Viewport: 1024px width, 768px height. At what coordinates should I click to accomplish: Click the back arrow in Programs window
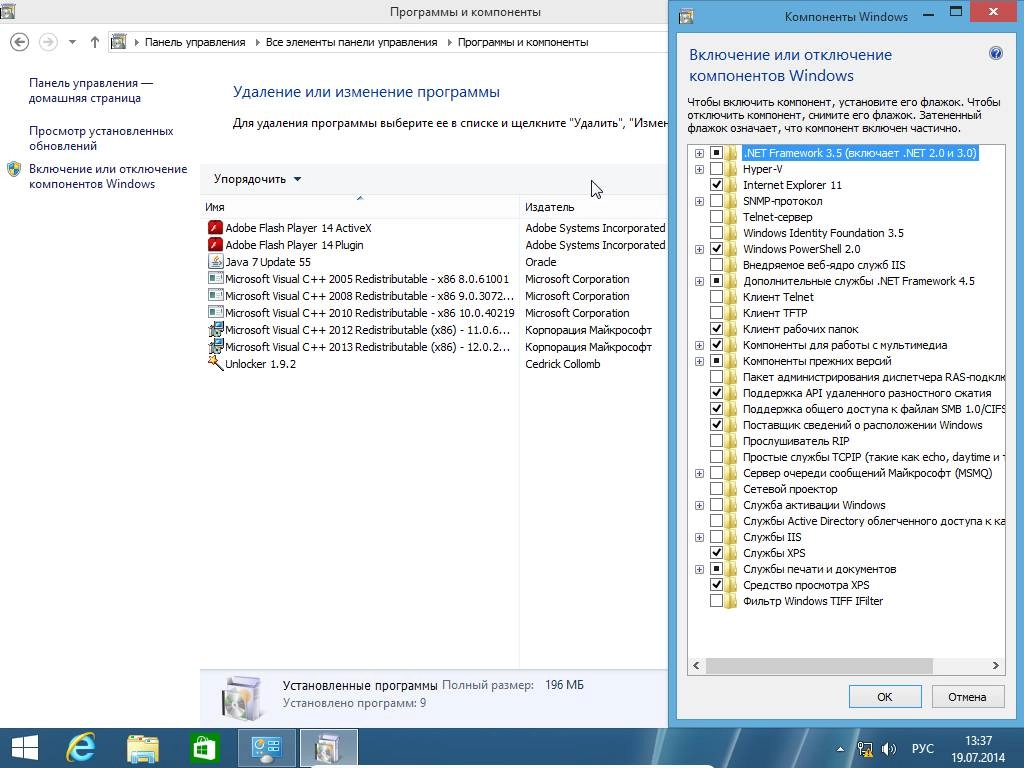coord(20,42)
